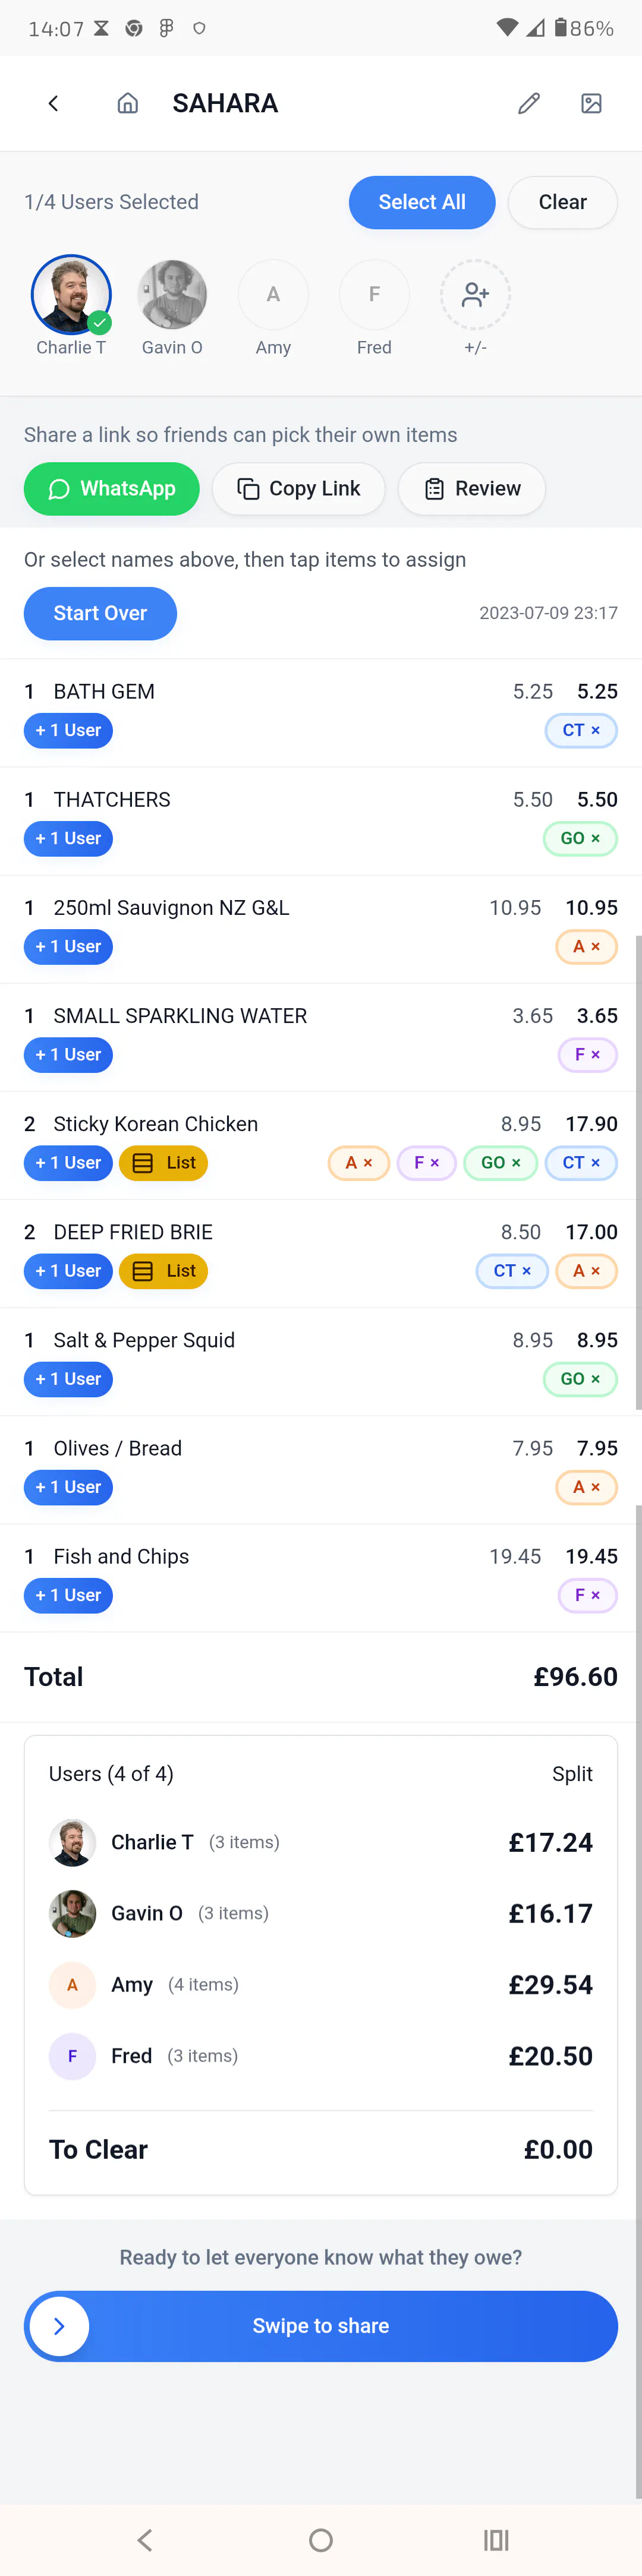Click the Select All button
The image size is (642, 2576).
click(422, 202)
